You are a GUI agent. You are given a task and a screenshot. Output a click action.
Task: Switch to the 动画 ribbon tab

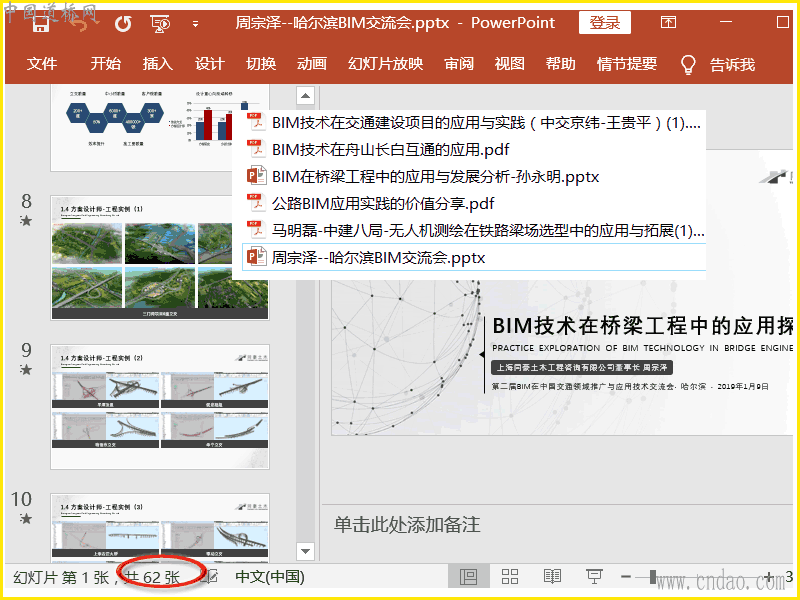pyautogui.click(x=312, y=64)
